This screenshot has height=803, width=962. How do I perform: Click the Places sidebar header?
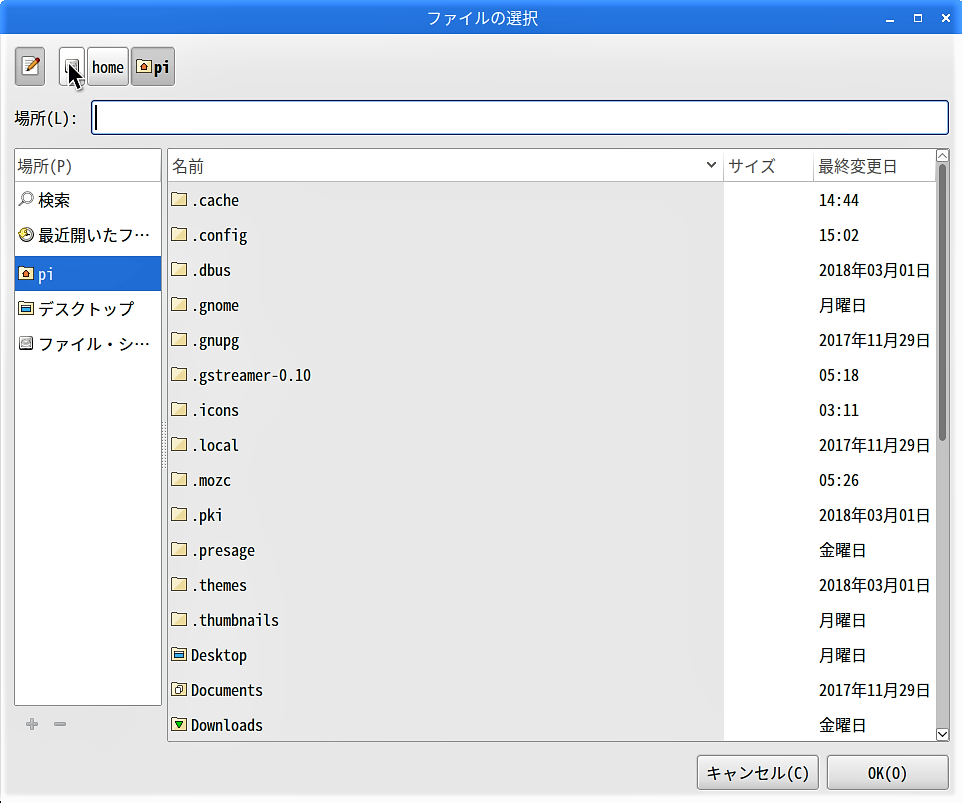[88, 166]
